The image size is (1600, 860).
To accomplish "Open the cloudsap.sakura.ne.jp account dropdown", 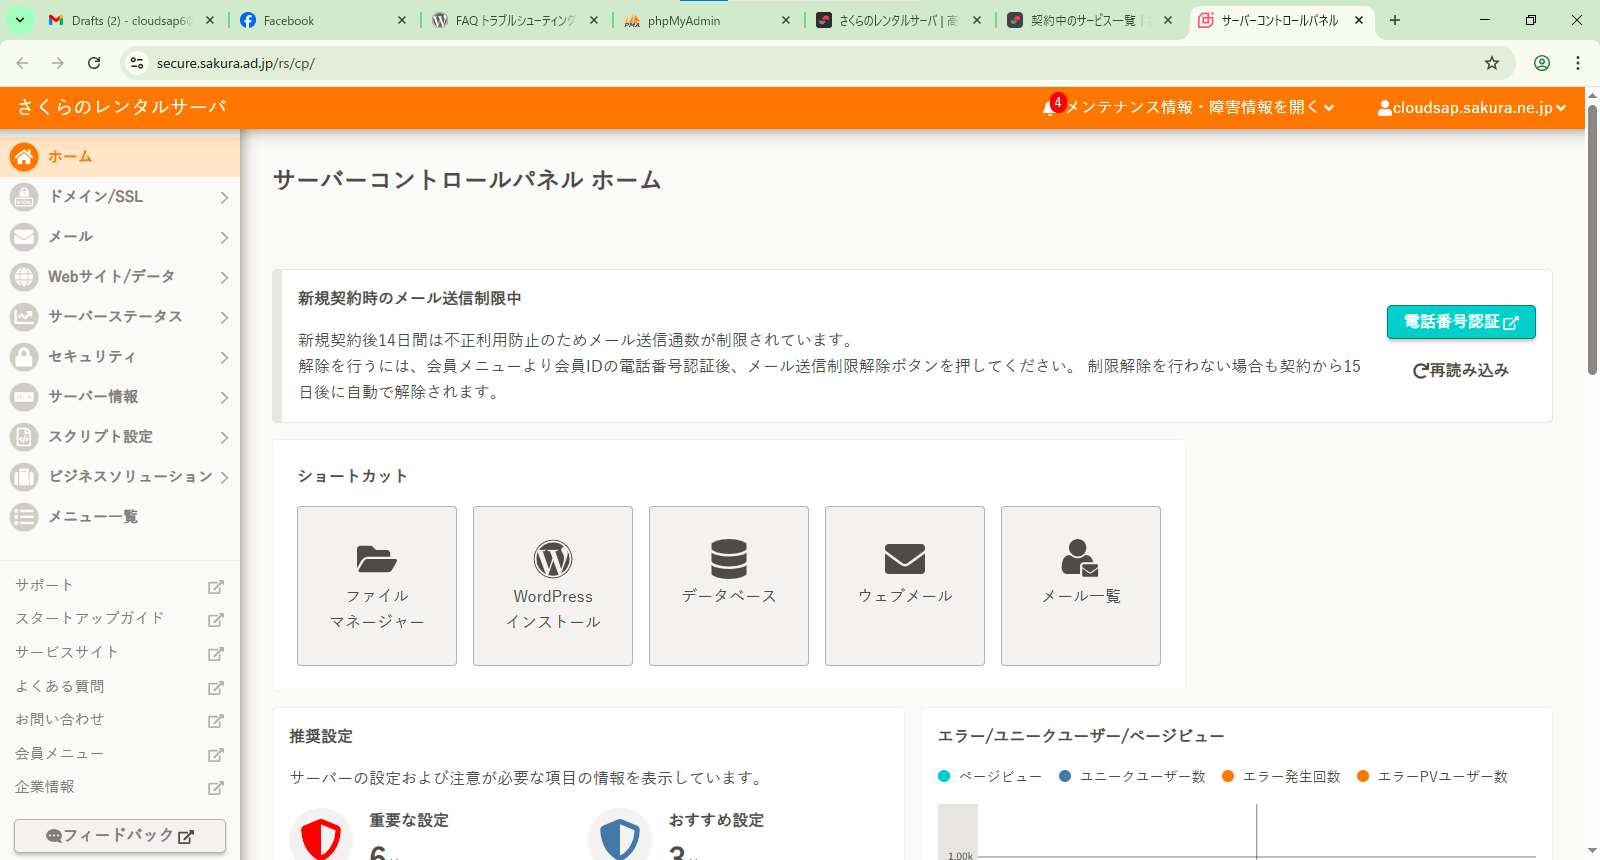I will 1472,108.
